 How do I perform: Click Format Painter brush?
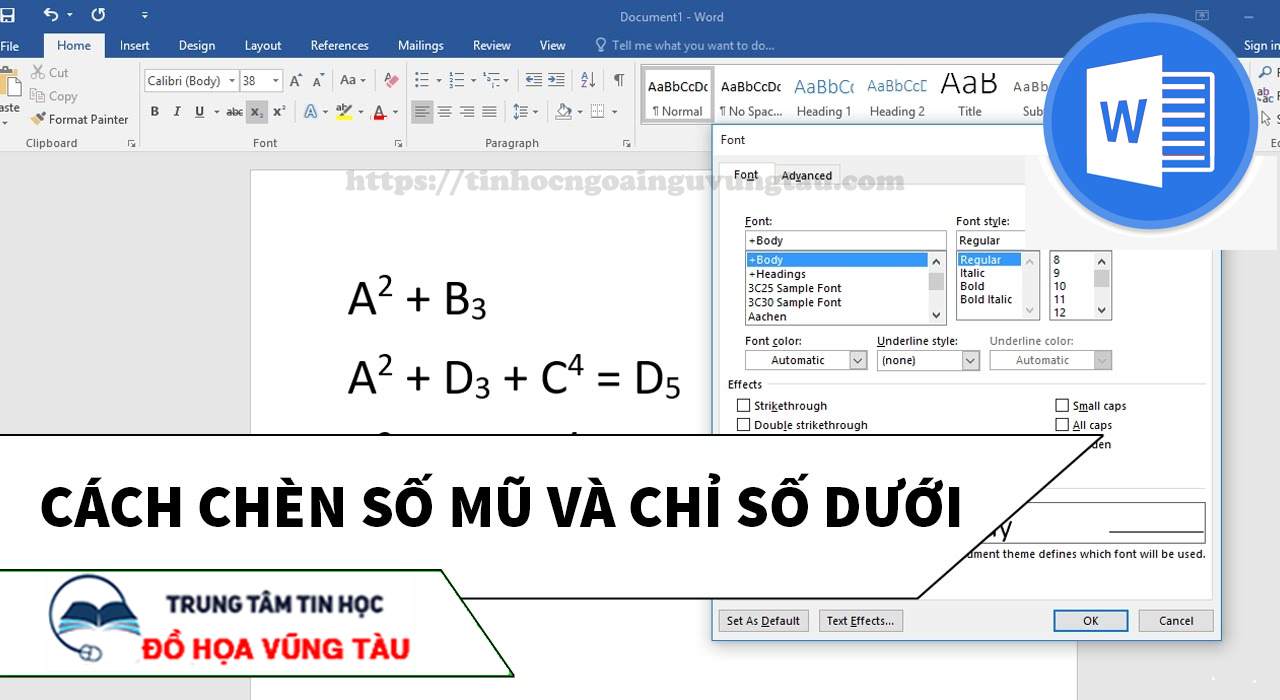point(79,119)
